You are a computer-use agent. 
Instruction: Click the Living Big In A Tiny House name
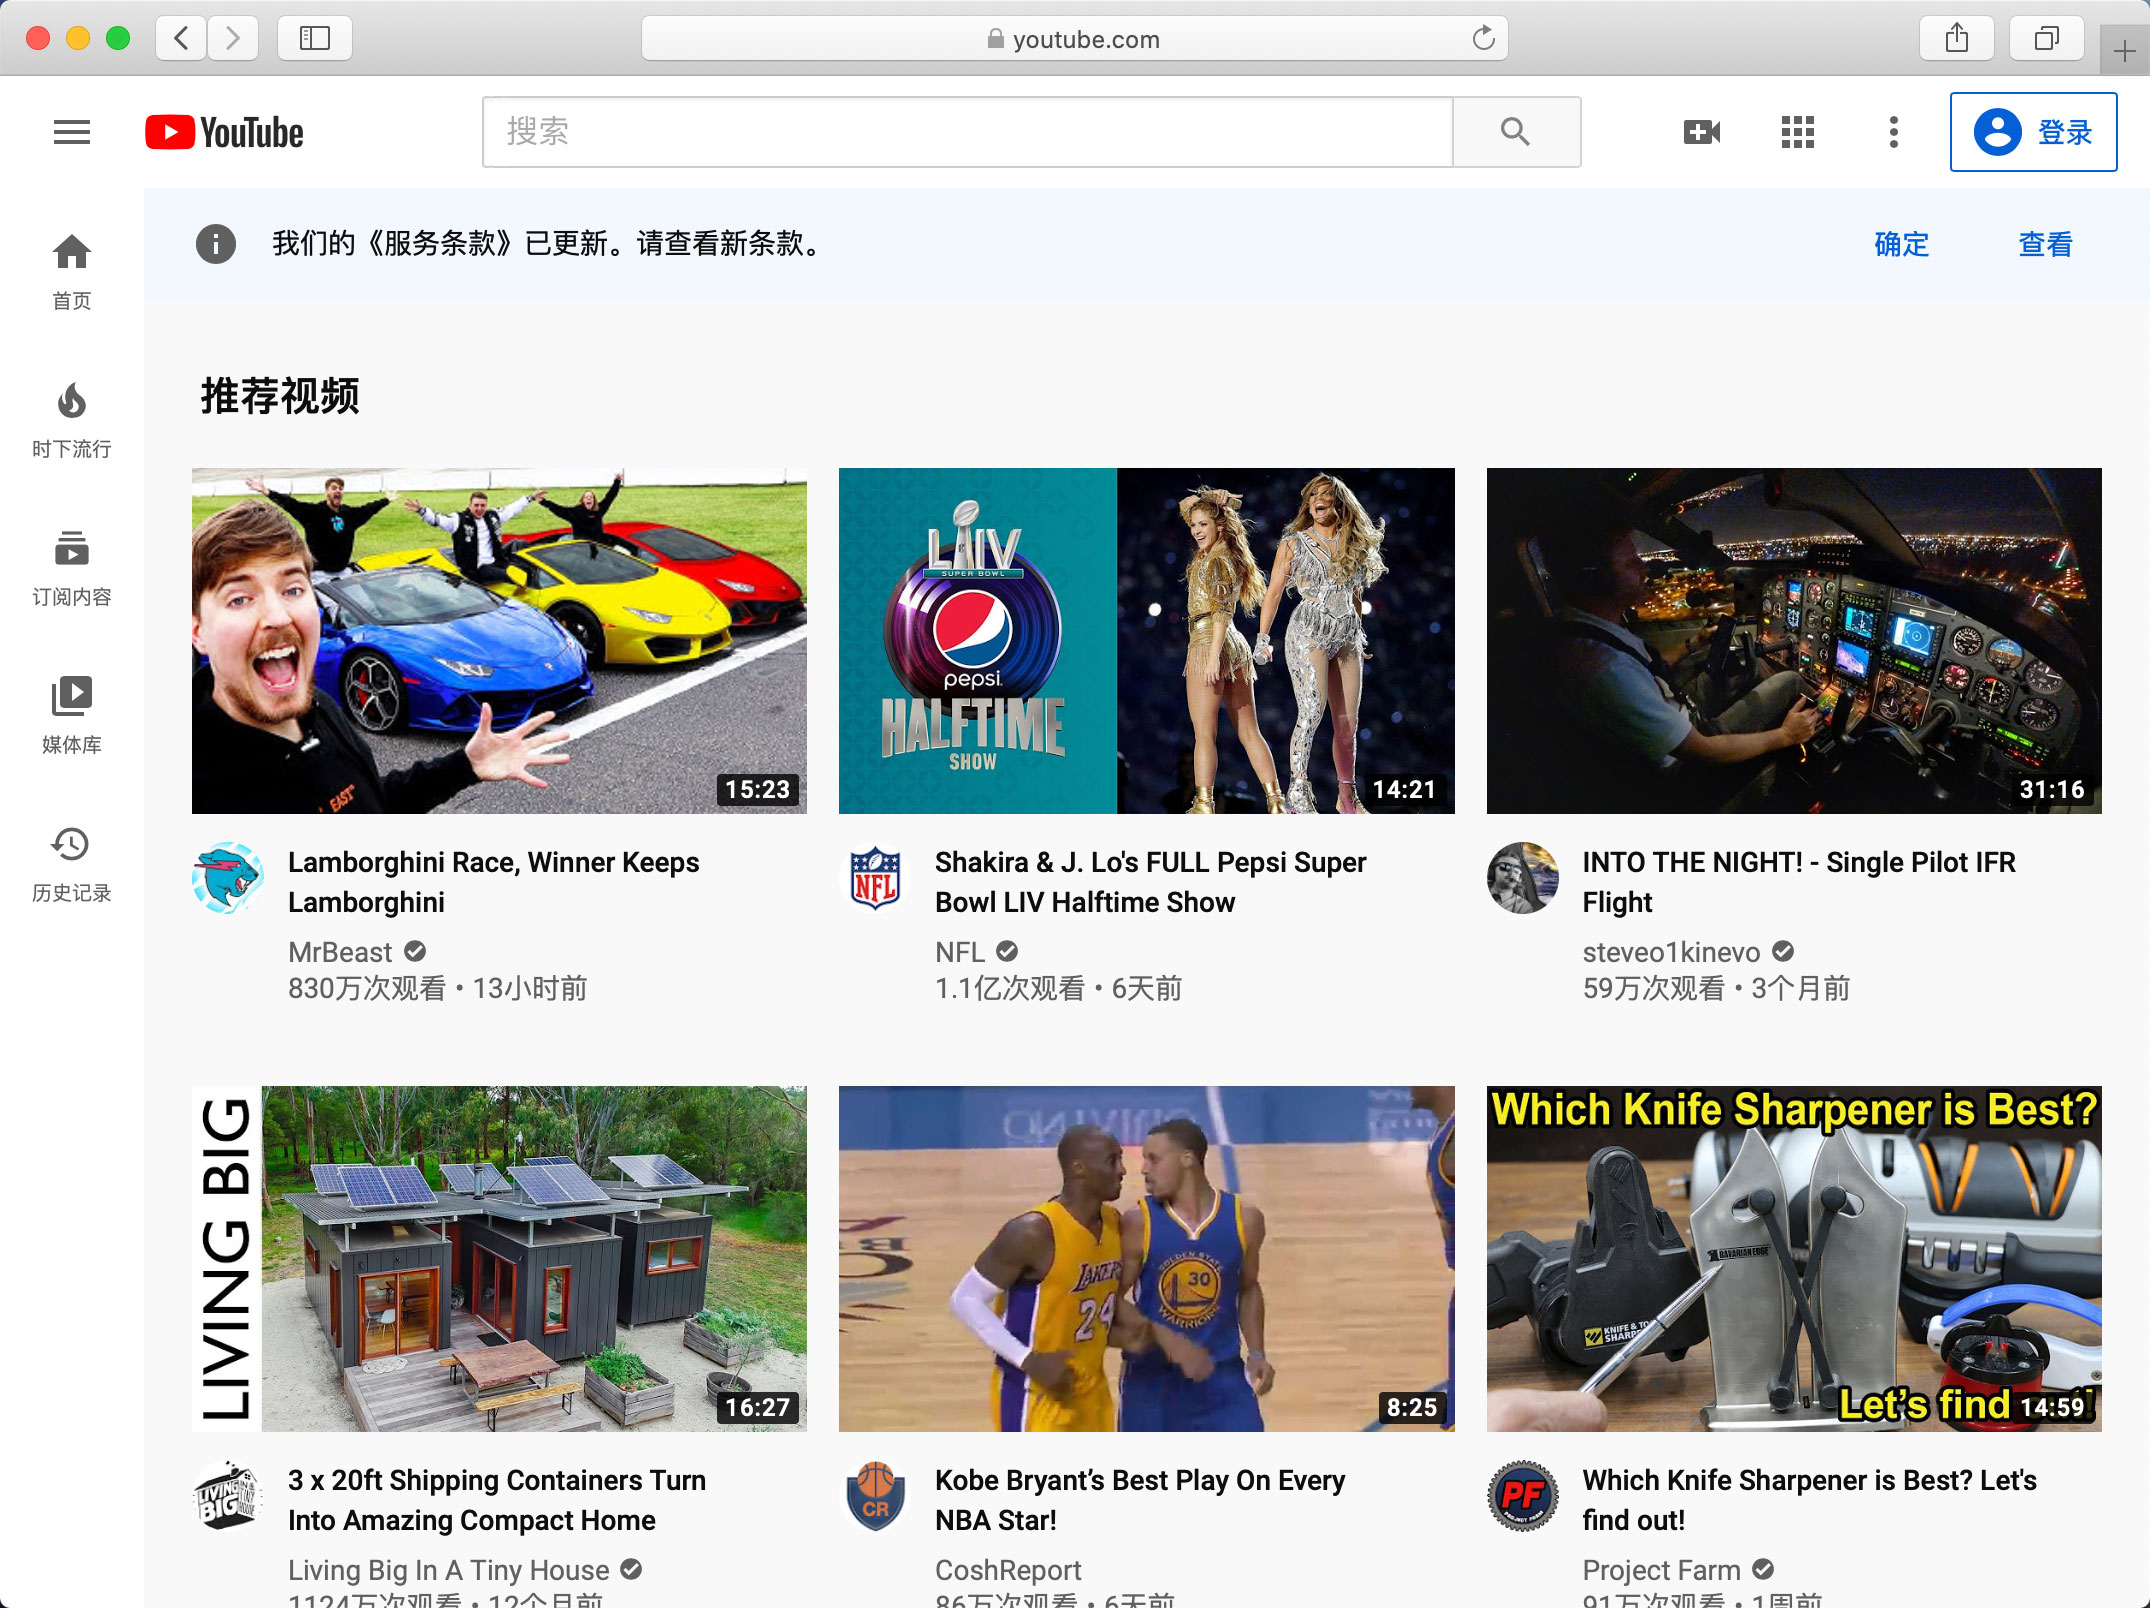click(x=448, y=1570)
